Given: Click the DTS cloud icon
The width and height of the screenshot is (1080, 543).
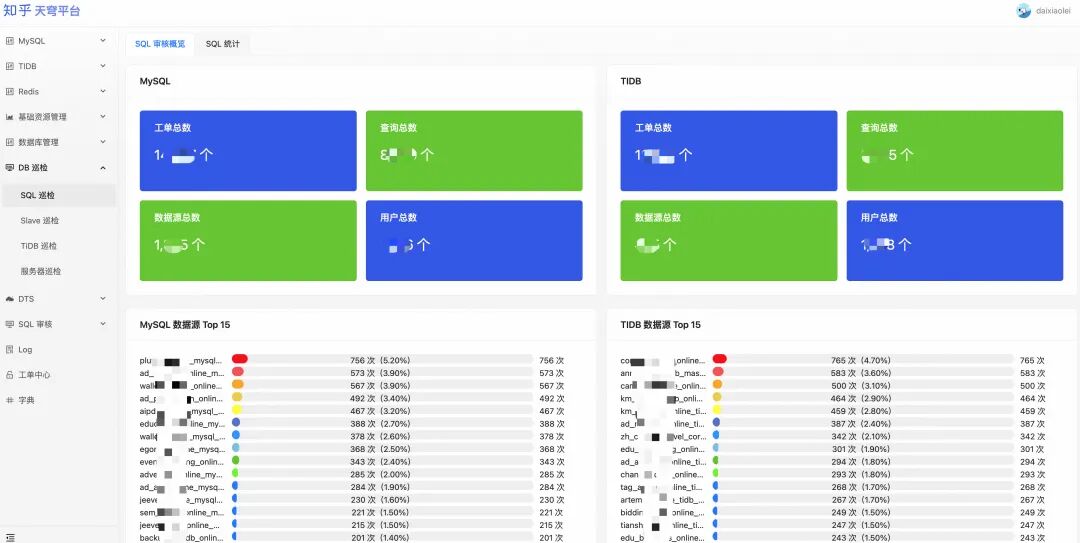Looking at the screenshot, I should pyautogui.click(x=10, y=299).
